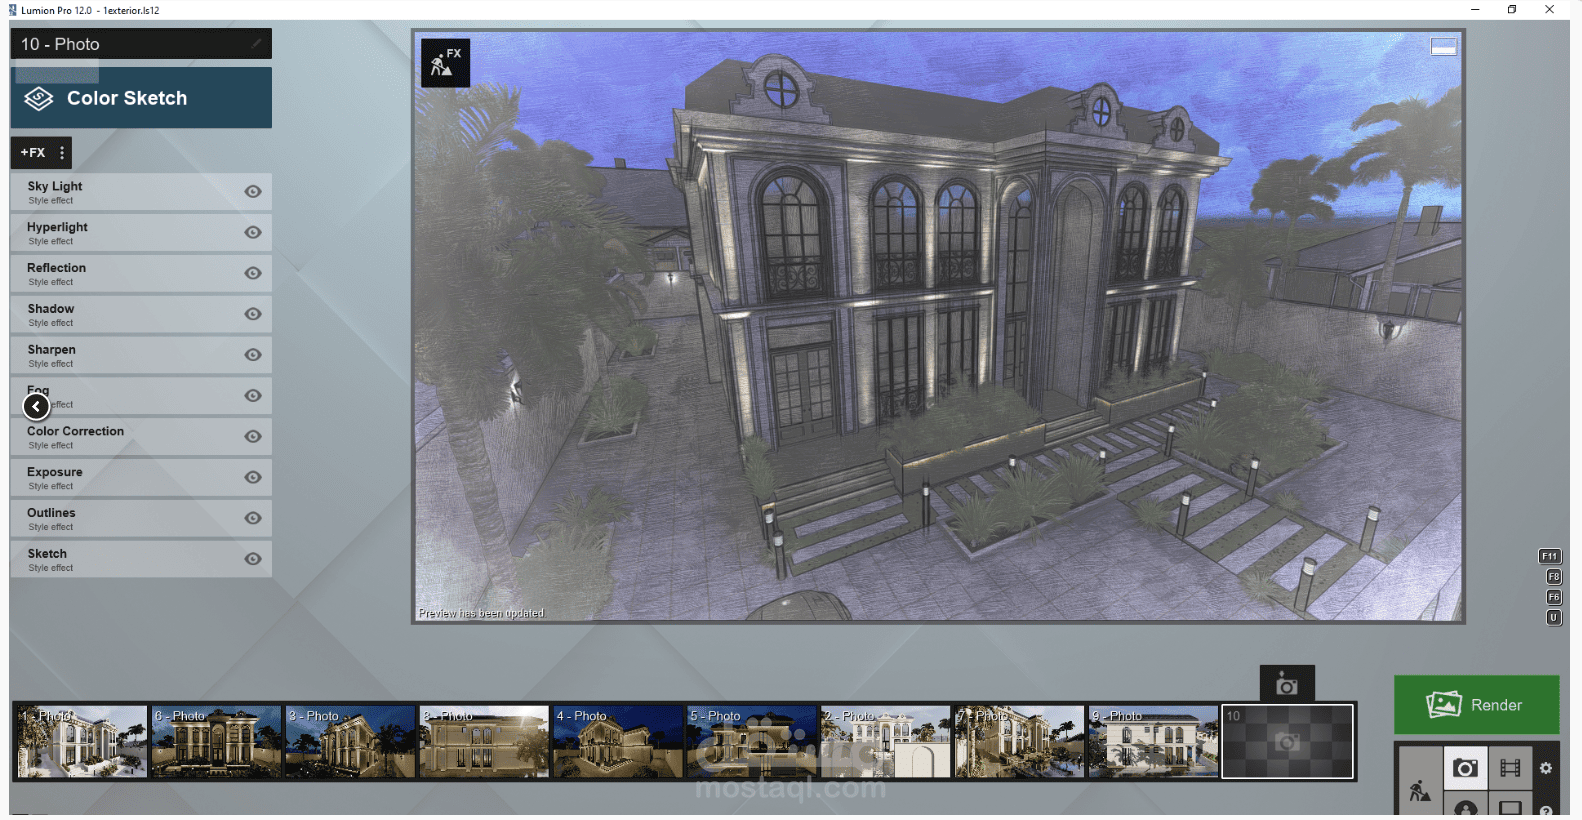Image resolution: width=1582 pixels, height=820 pixels.
Task: Select the 8 - Photo thumbnail
Action: [483, 742]
